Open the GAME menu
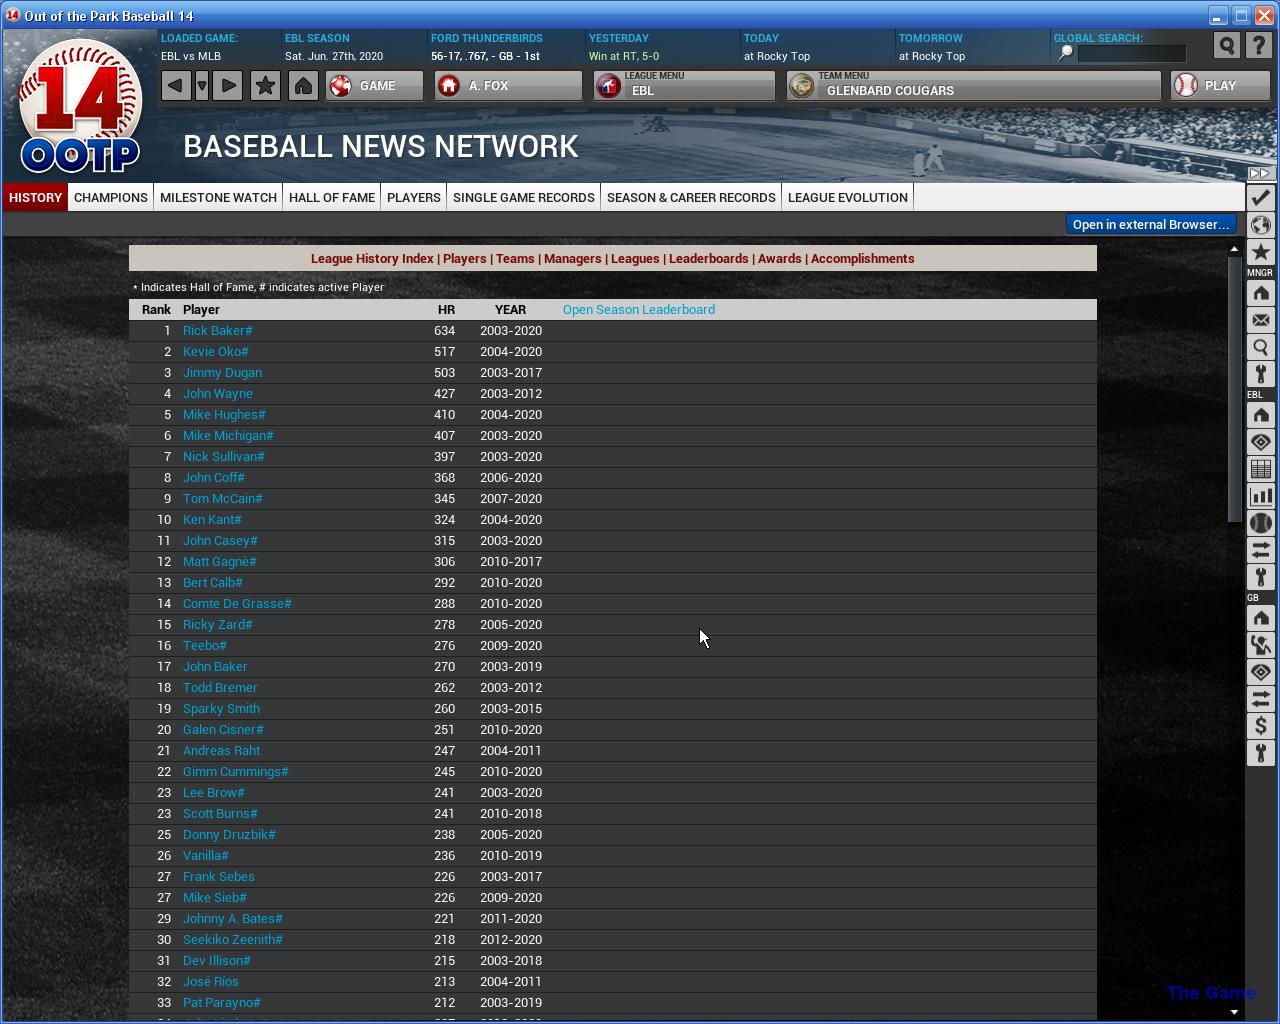The height and width of the screenshot is (1024, 1280). click(x=374, y=86)
